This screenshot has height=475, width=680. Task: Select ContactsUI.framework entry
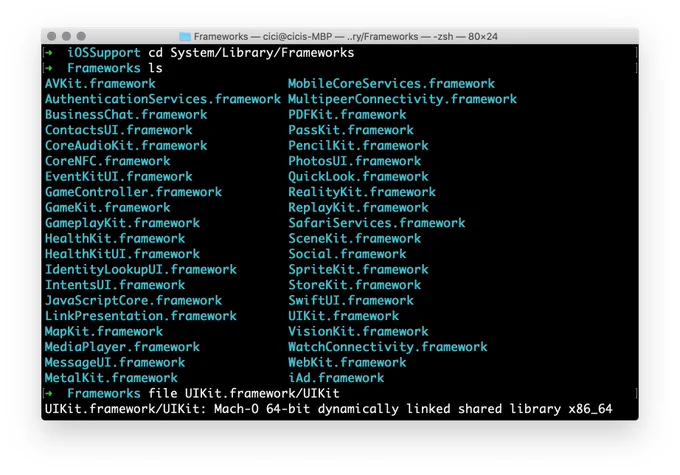pyautogui.click(x=119, y=130)
